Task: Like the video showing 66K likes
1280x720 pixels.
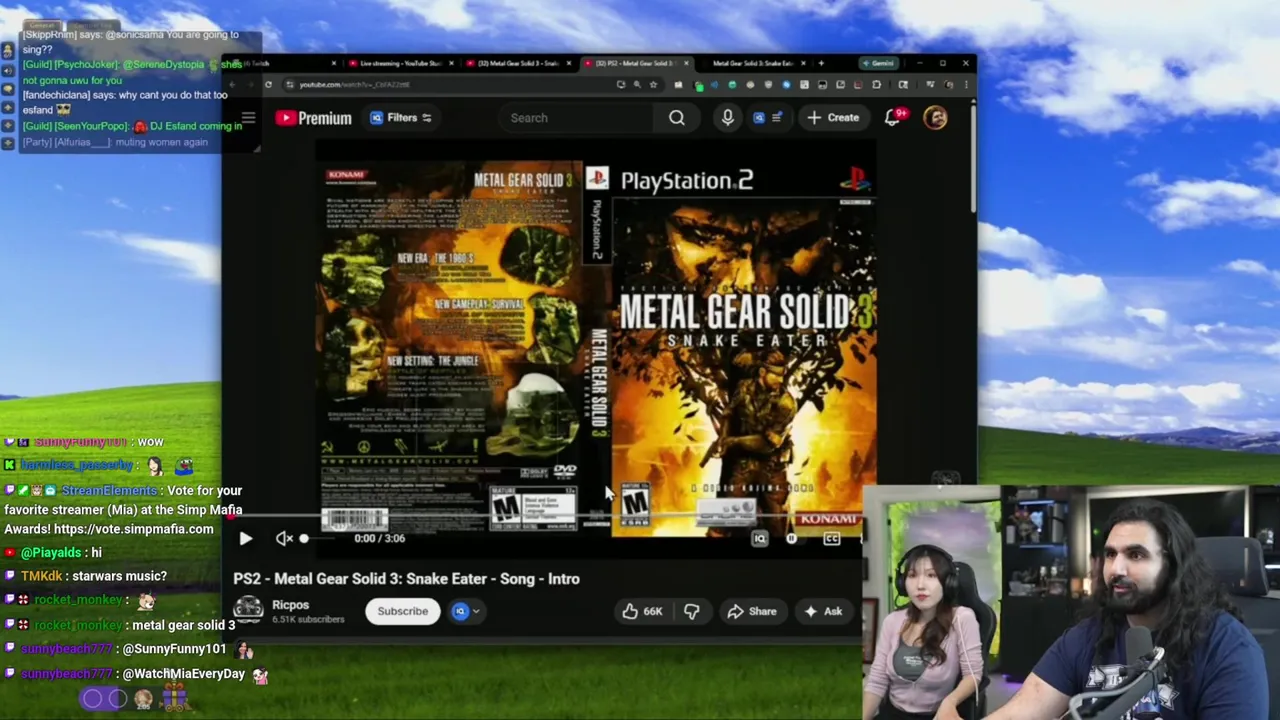Action: [x=642, y=611]
